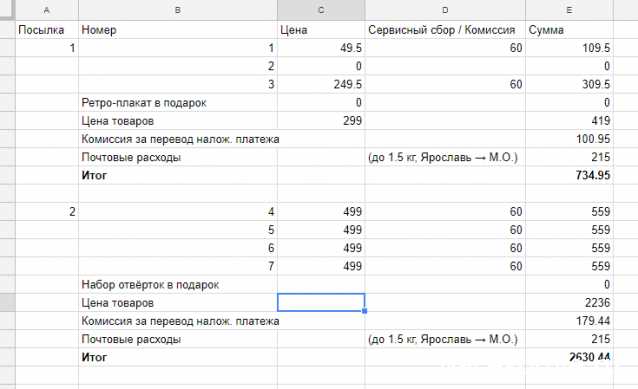Viewport: 638px width, 389px height.
Task: Click the 'Номер' header cell
Action: point(178,30)
